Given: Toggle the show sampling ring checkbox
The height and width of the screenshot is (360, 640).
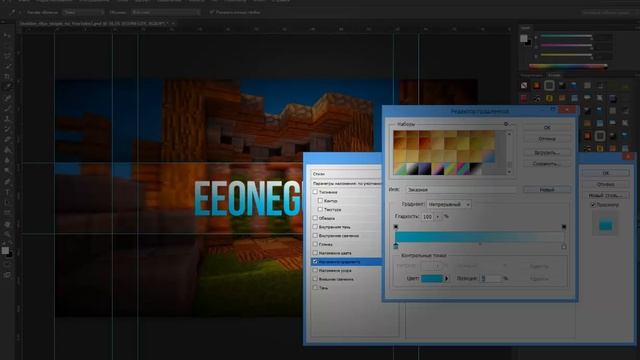Looking at the screenshot, I should (x=212, y=12).
